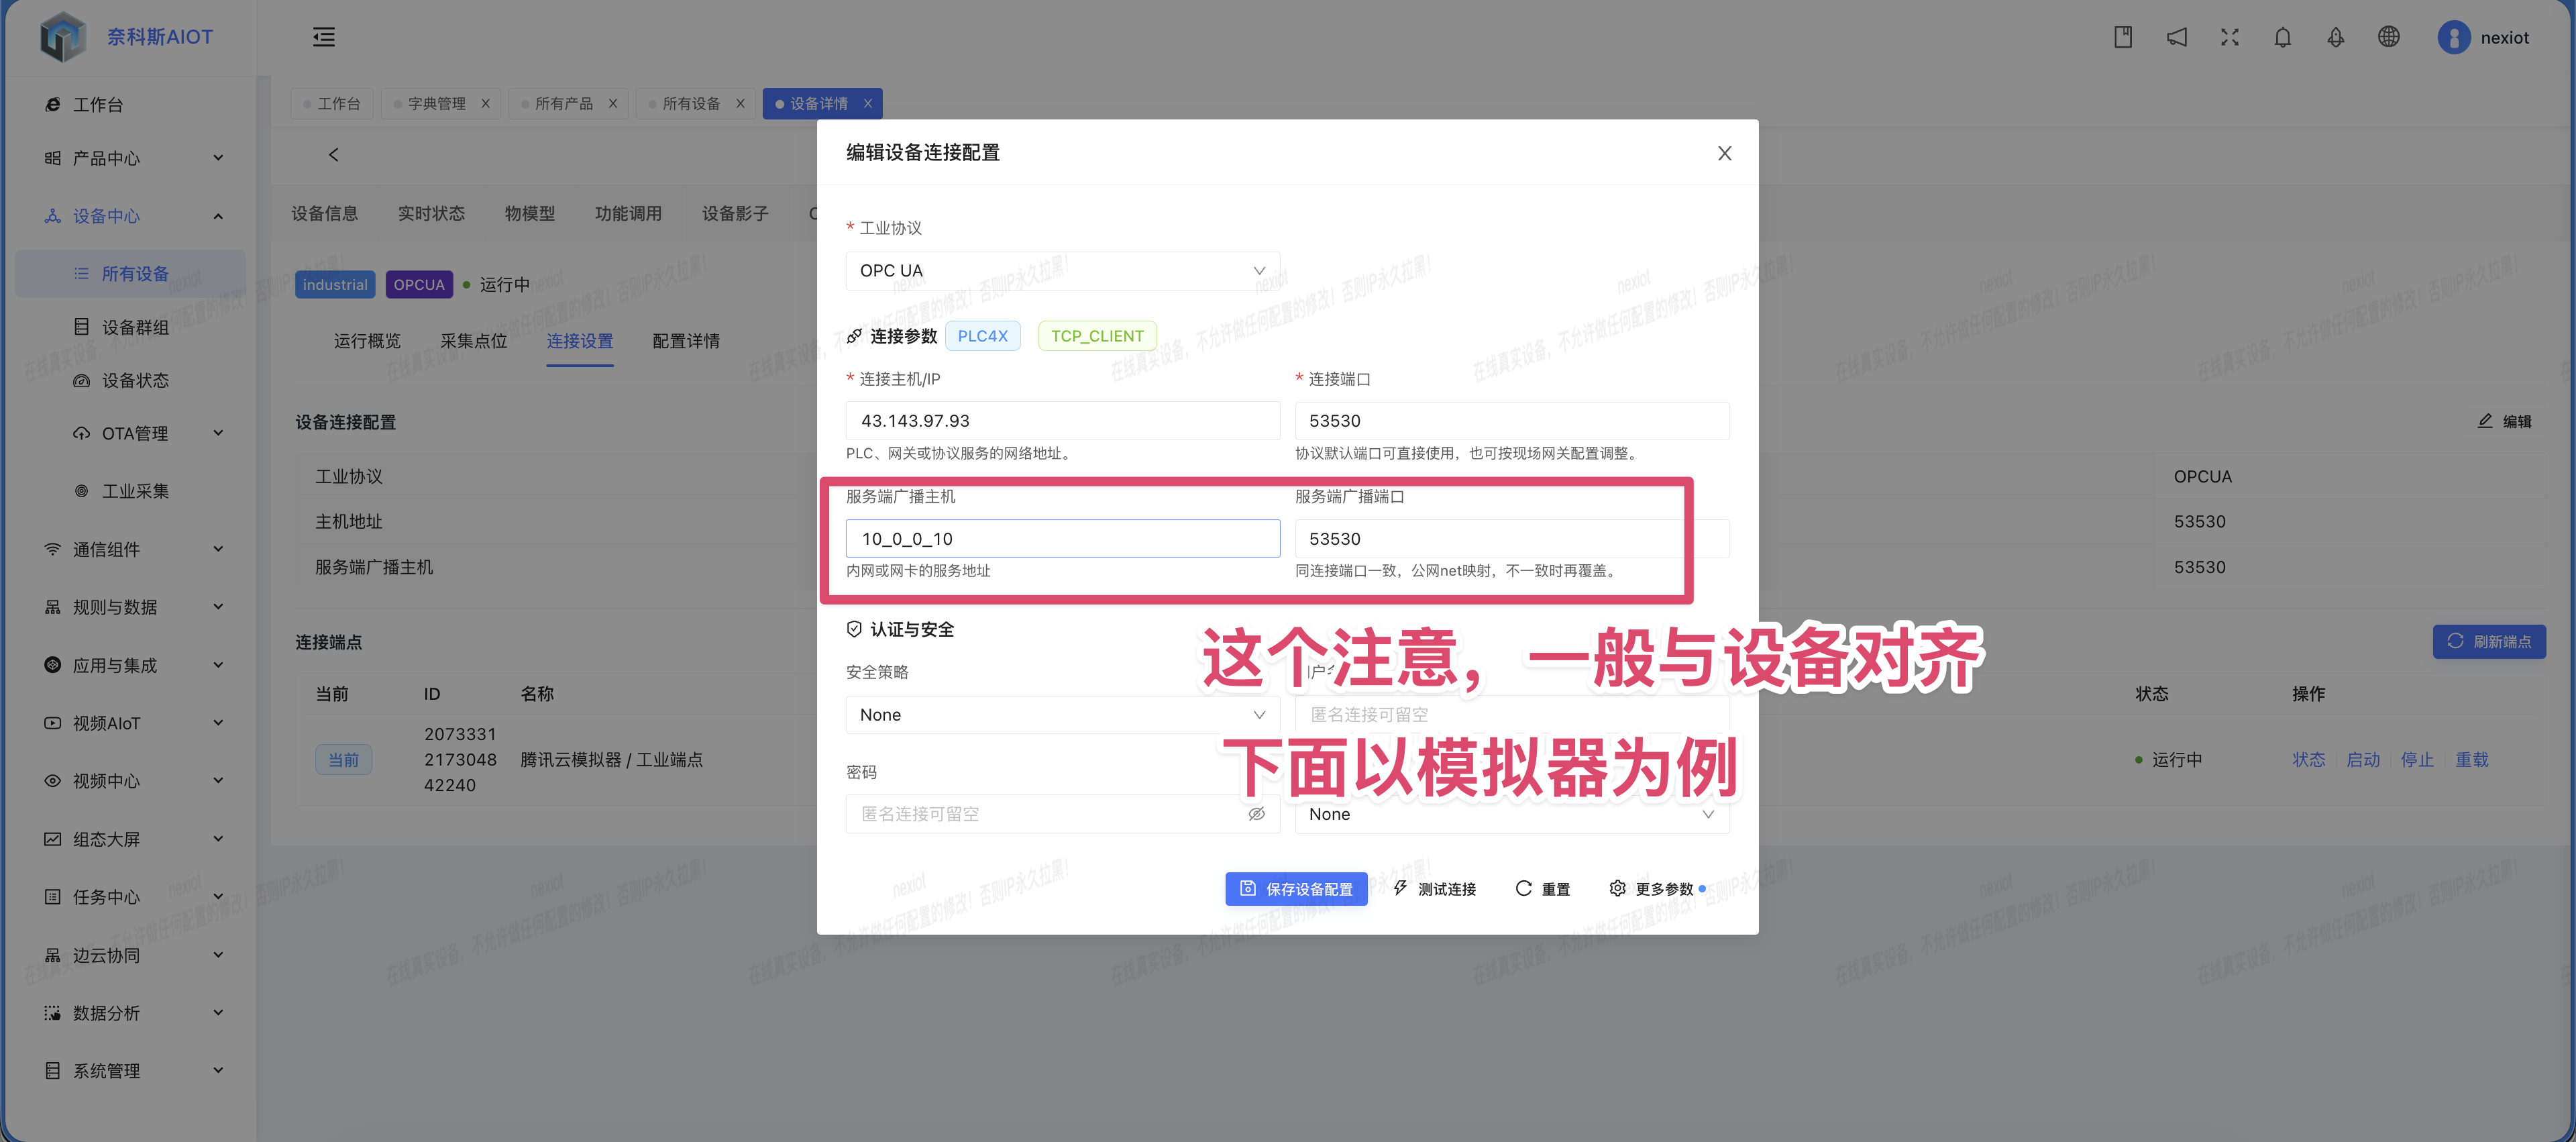Click the 重置 button
This screenshot has height=1142, width=2576.
tap(1542, 889)
